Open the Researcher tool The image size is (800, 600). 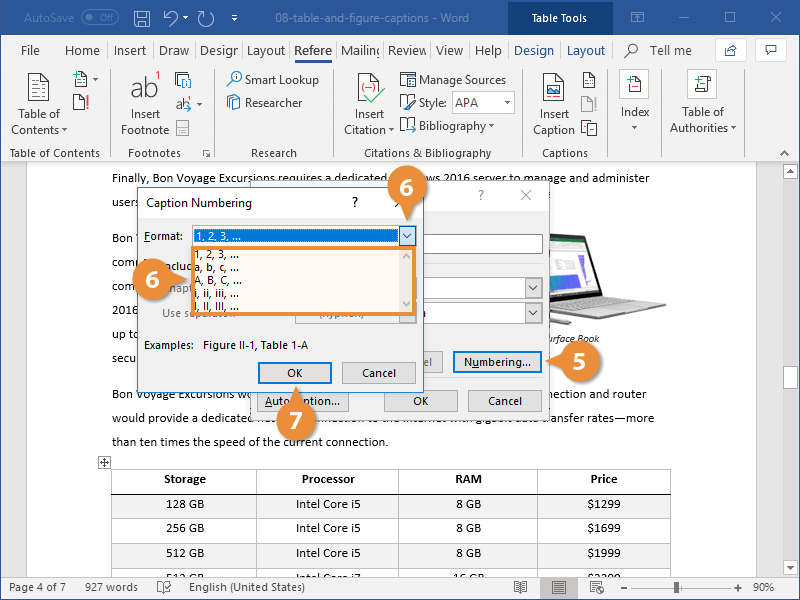coord(264,102)
